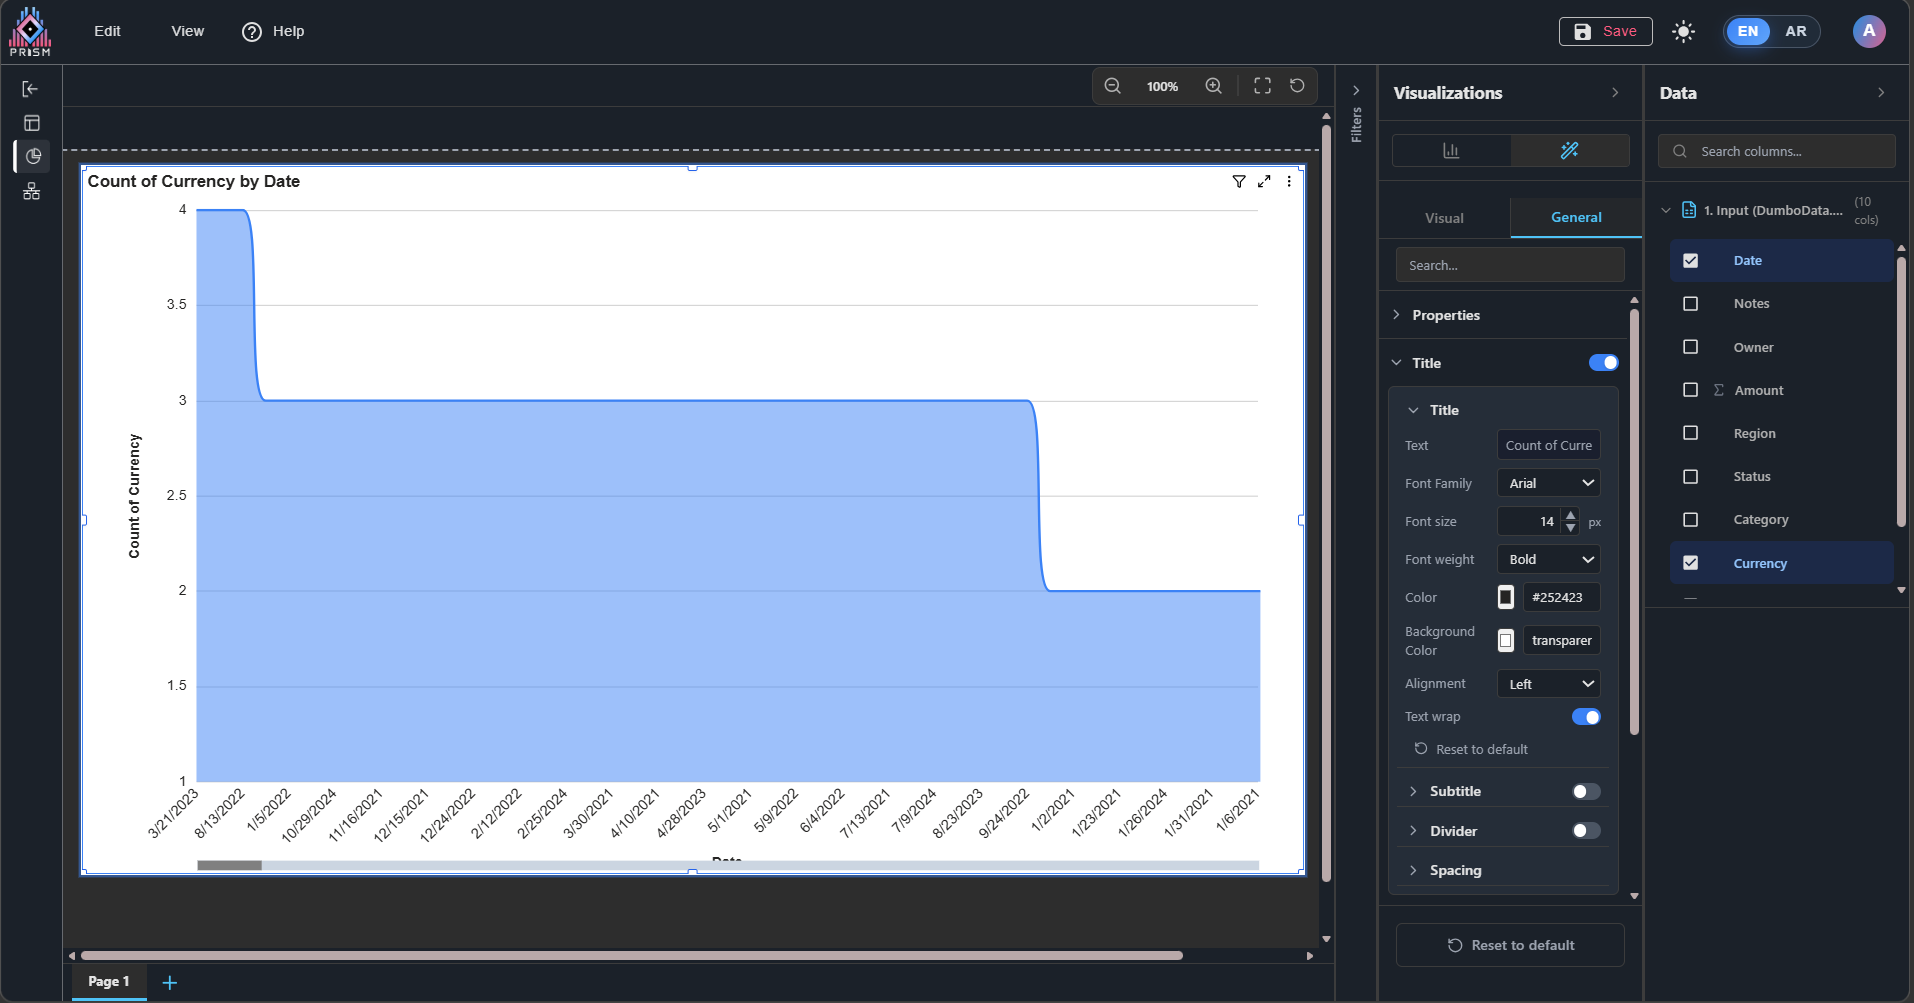Open the Edit menu

point(107,31)
